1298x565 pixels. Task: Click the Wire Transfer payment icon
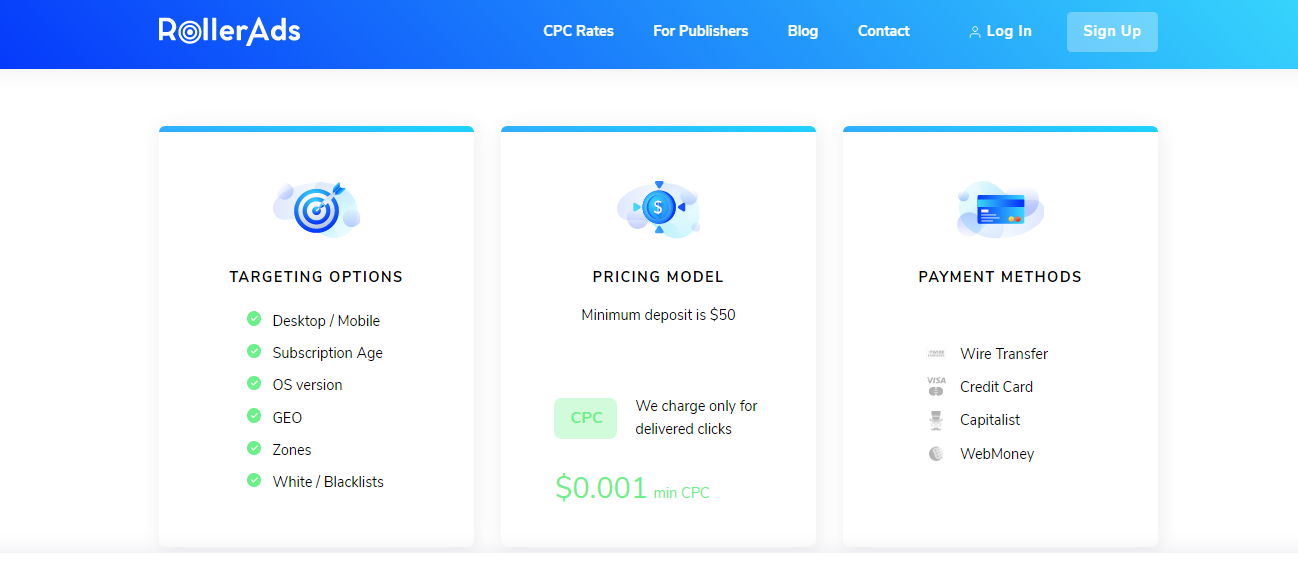pyautogui.click(x=936, y=354)
